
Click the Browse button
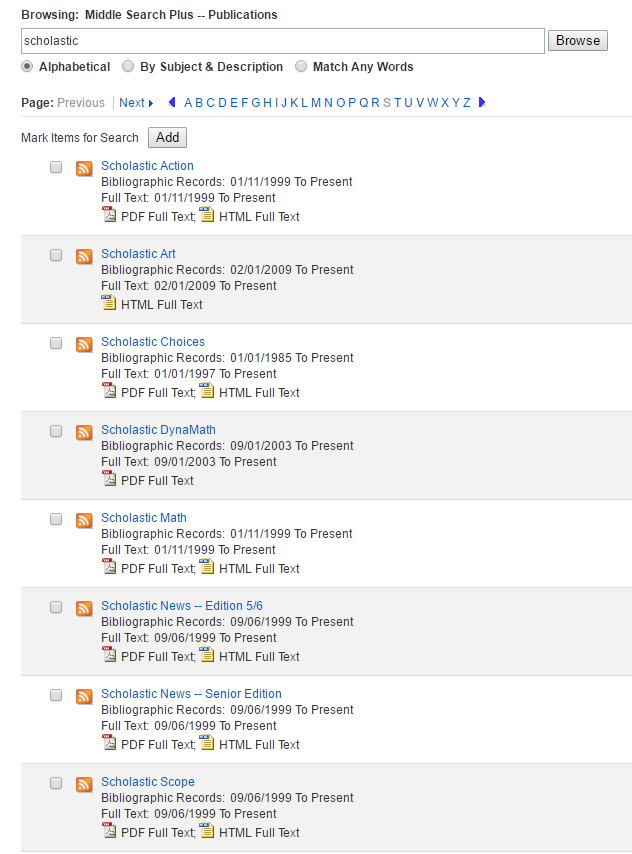(578, 41)
